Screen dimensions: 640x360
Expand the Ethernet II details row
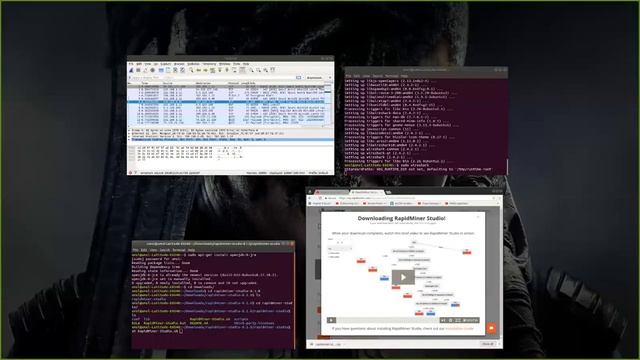click(x=130, y=133)
